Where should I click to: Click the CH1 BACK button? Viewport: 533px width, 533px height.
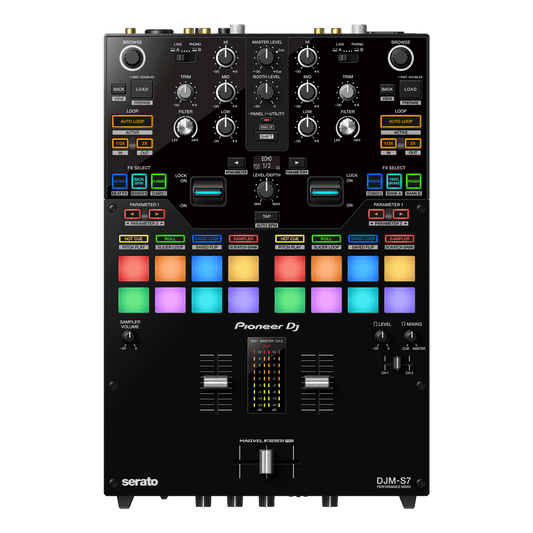[x=119, y=89]
